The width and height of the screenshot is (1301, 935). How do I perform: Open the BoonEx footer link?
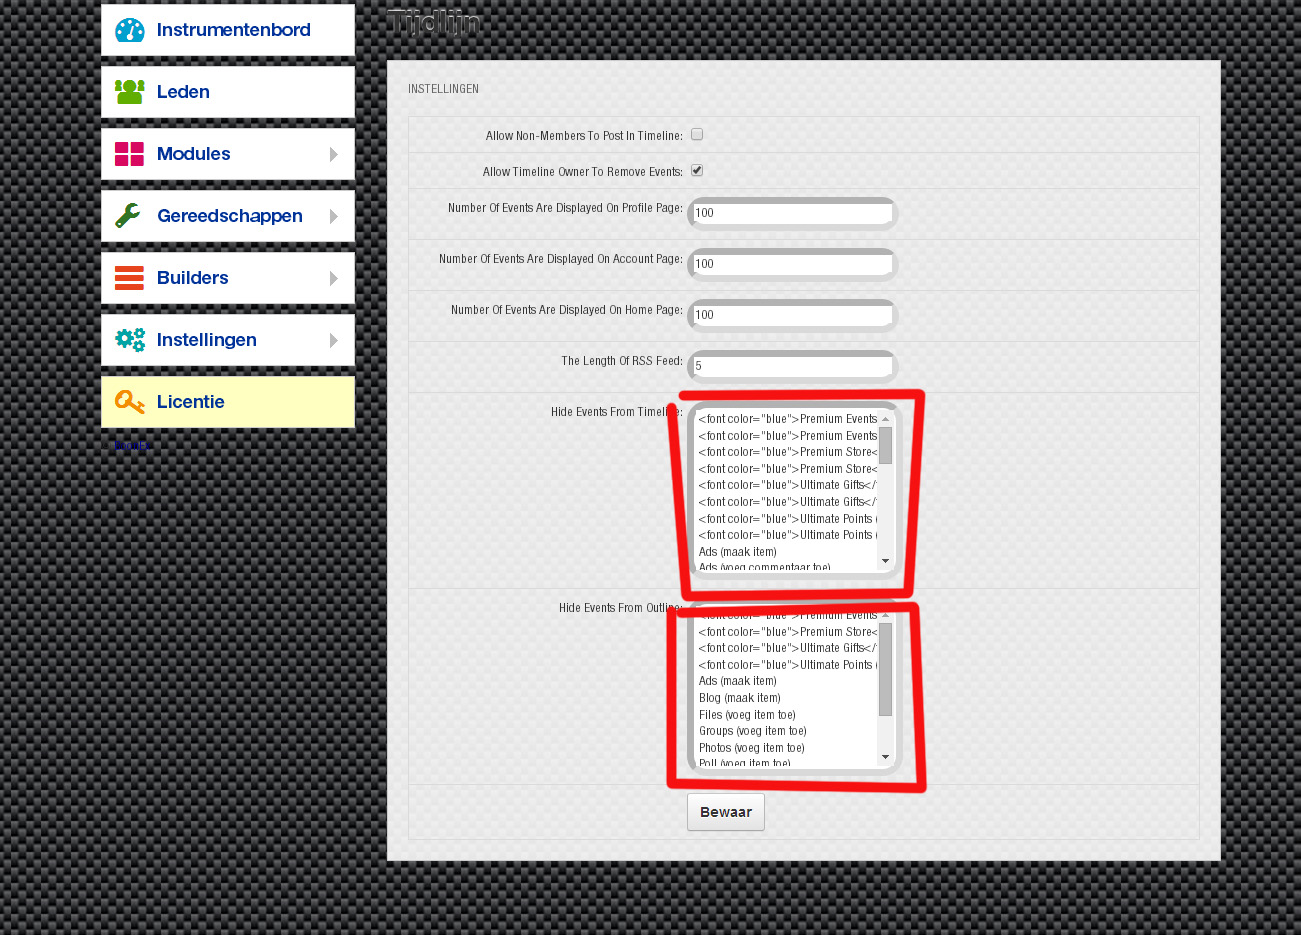coord(133,445)
